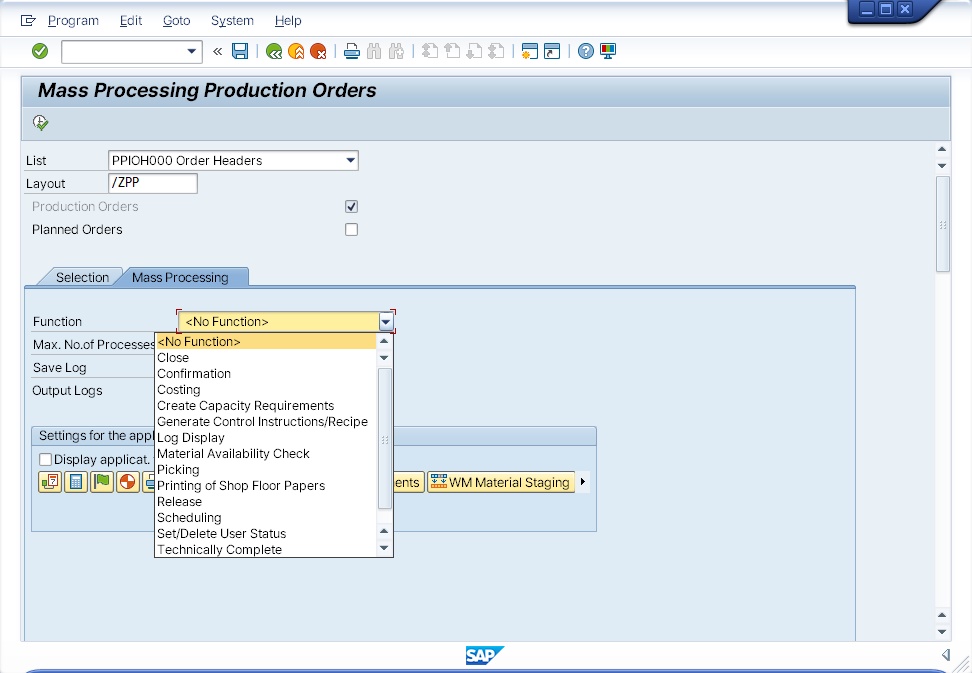The image size is (972, 673).
Task: Switch to the Mass Processing tab
Action: coord(180,278)
